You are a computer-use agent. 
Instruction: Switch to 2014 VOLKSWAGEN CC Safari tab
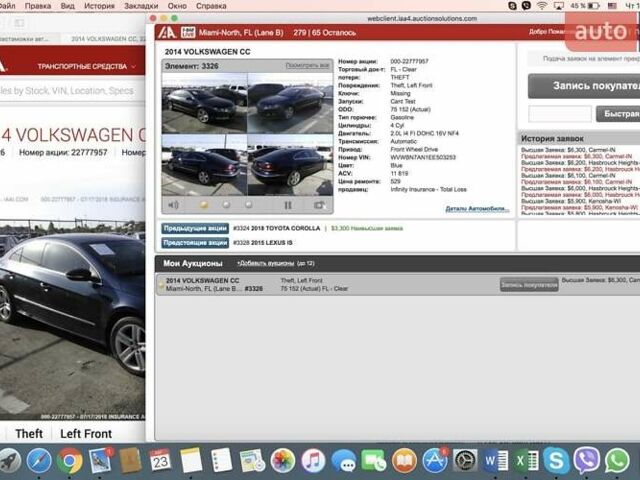click(x=103, y=39)
